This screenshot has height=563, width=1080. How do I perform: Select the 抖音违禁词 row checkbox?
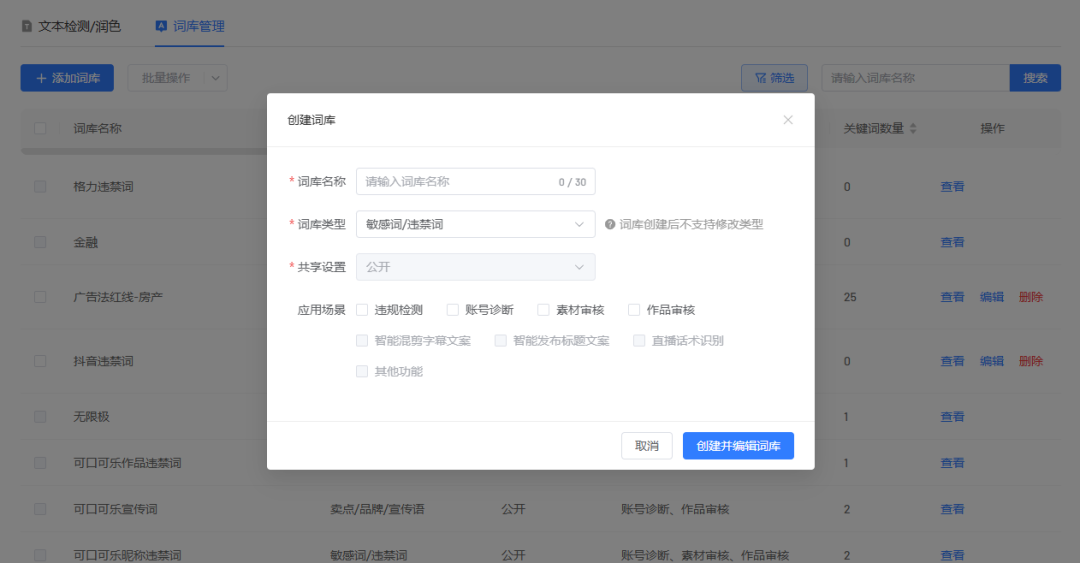pos(40,361)
